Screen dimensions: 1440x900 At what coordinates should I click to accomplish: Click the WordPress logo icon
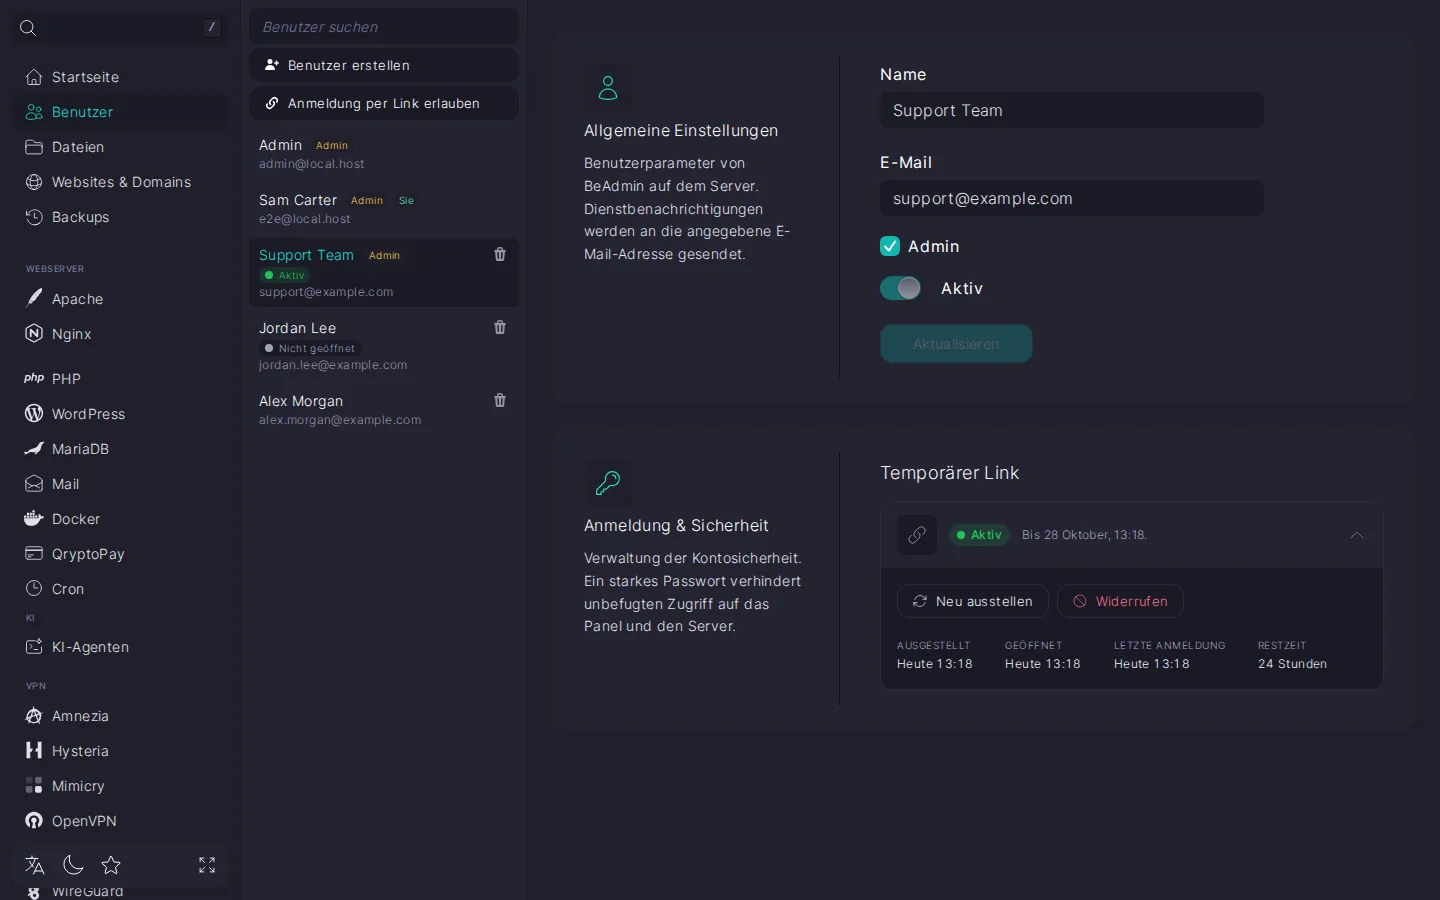[x=34, y=413]
